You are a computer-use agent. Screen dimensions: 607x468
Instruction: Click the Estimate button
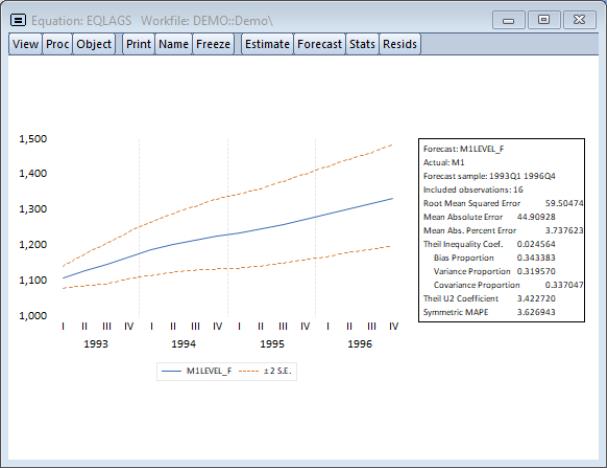(267, 44)
